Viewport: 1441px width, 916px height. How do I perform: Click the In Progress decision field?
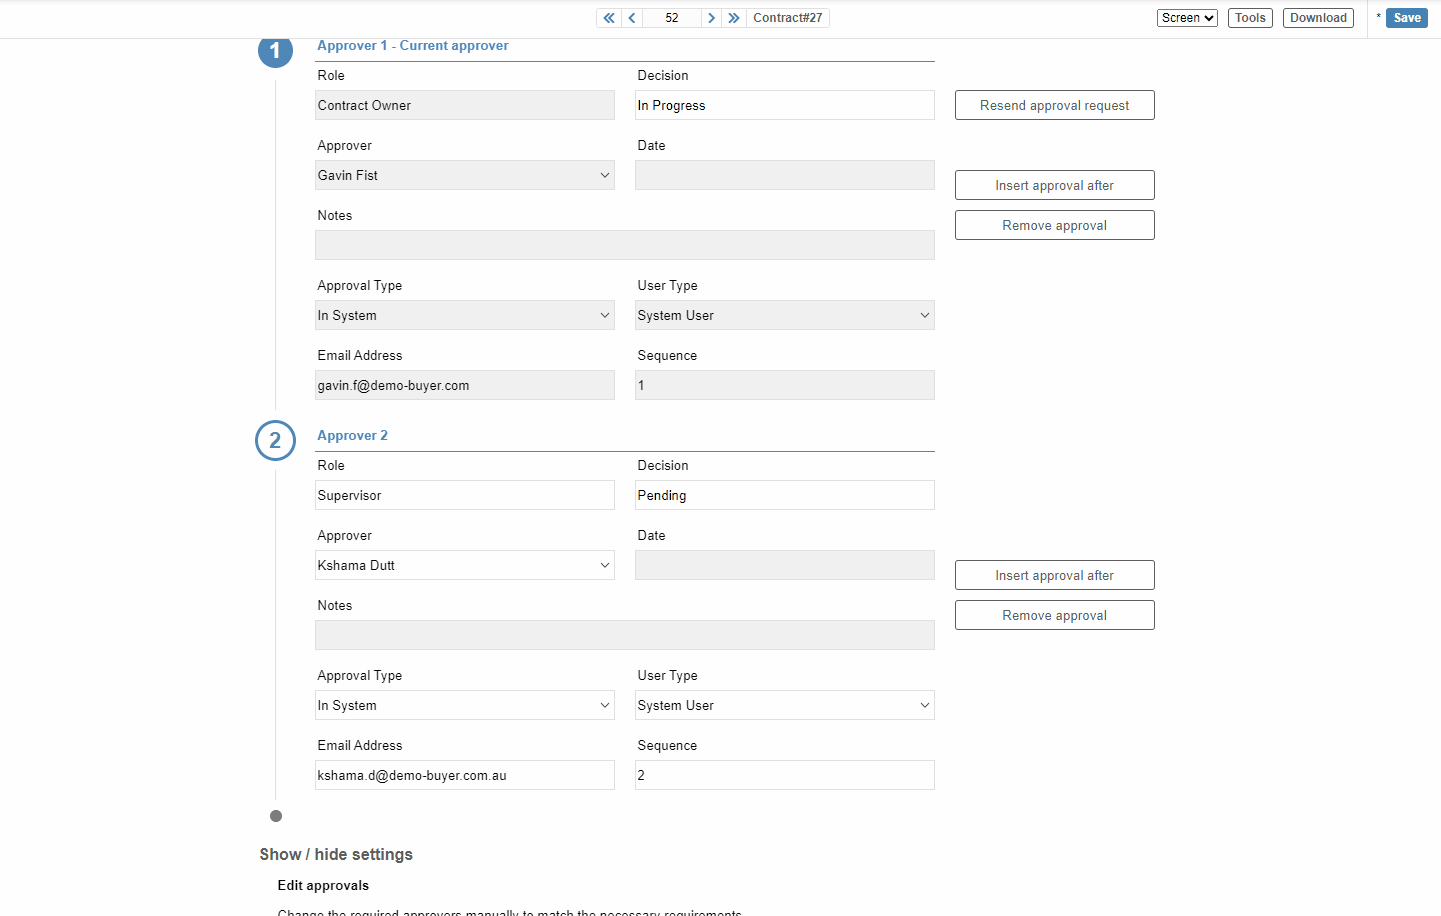tap(785, 105)
